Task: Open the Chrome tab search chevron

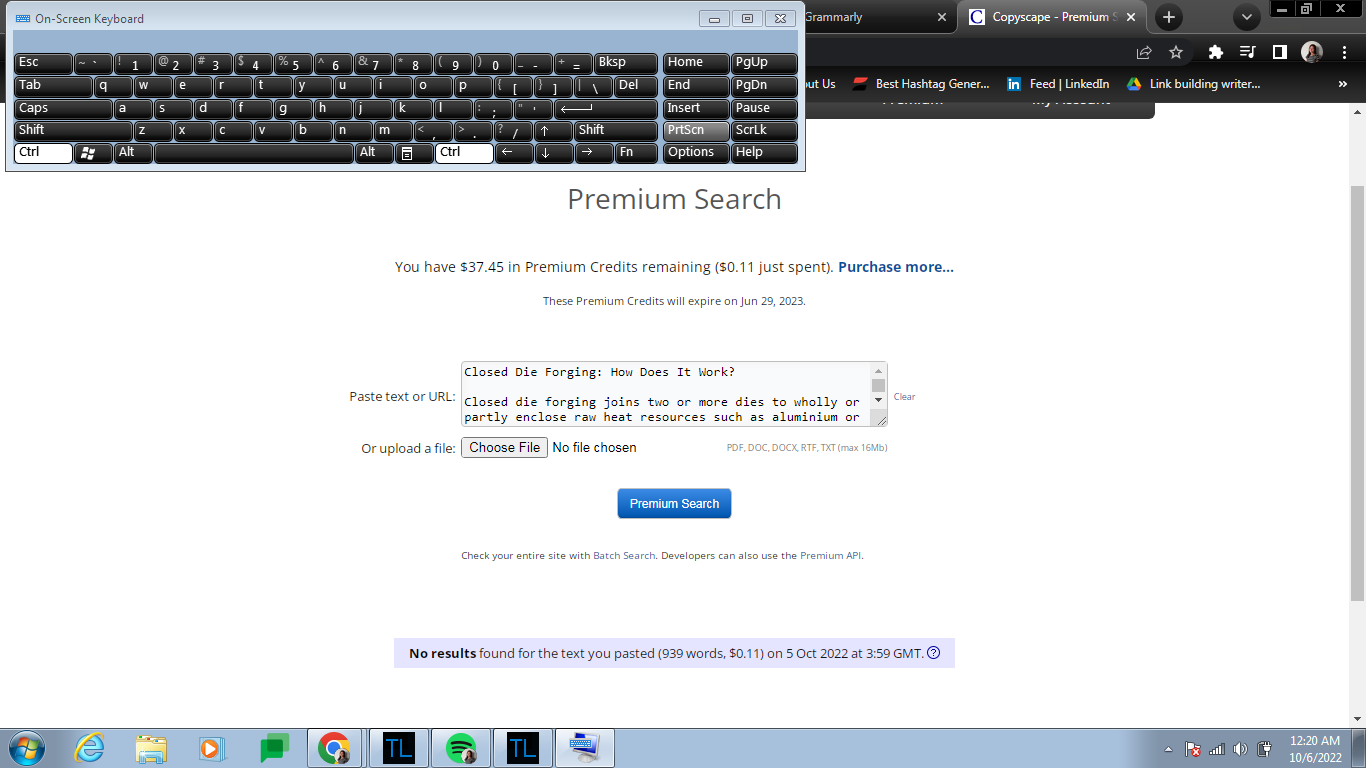Action: 1247,17
